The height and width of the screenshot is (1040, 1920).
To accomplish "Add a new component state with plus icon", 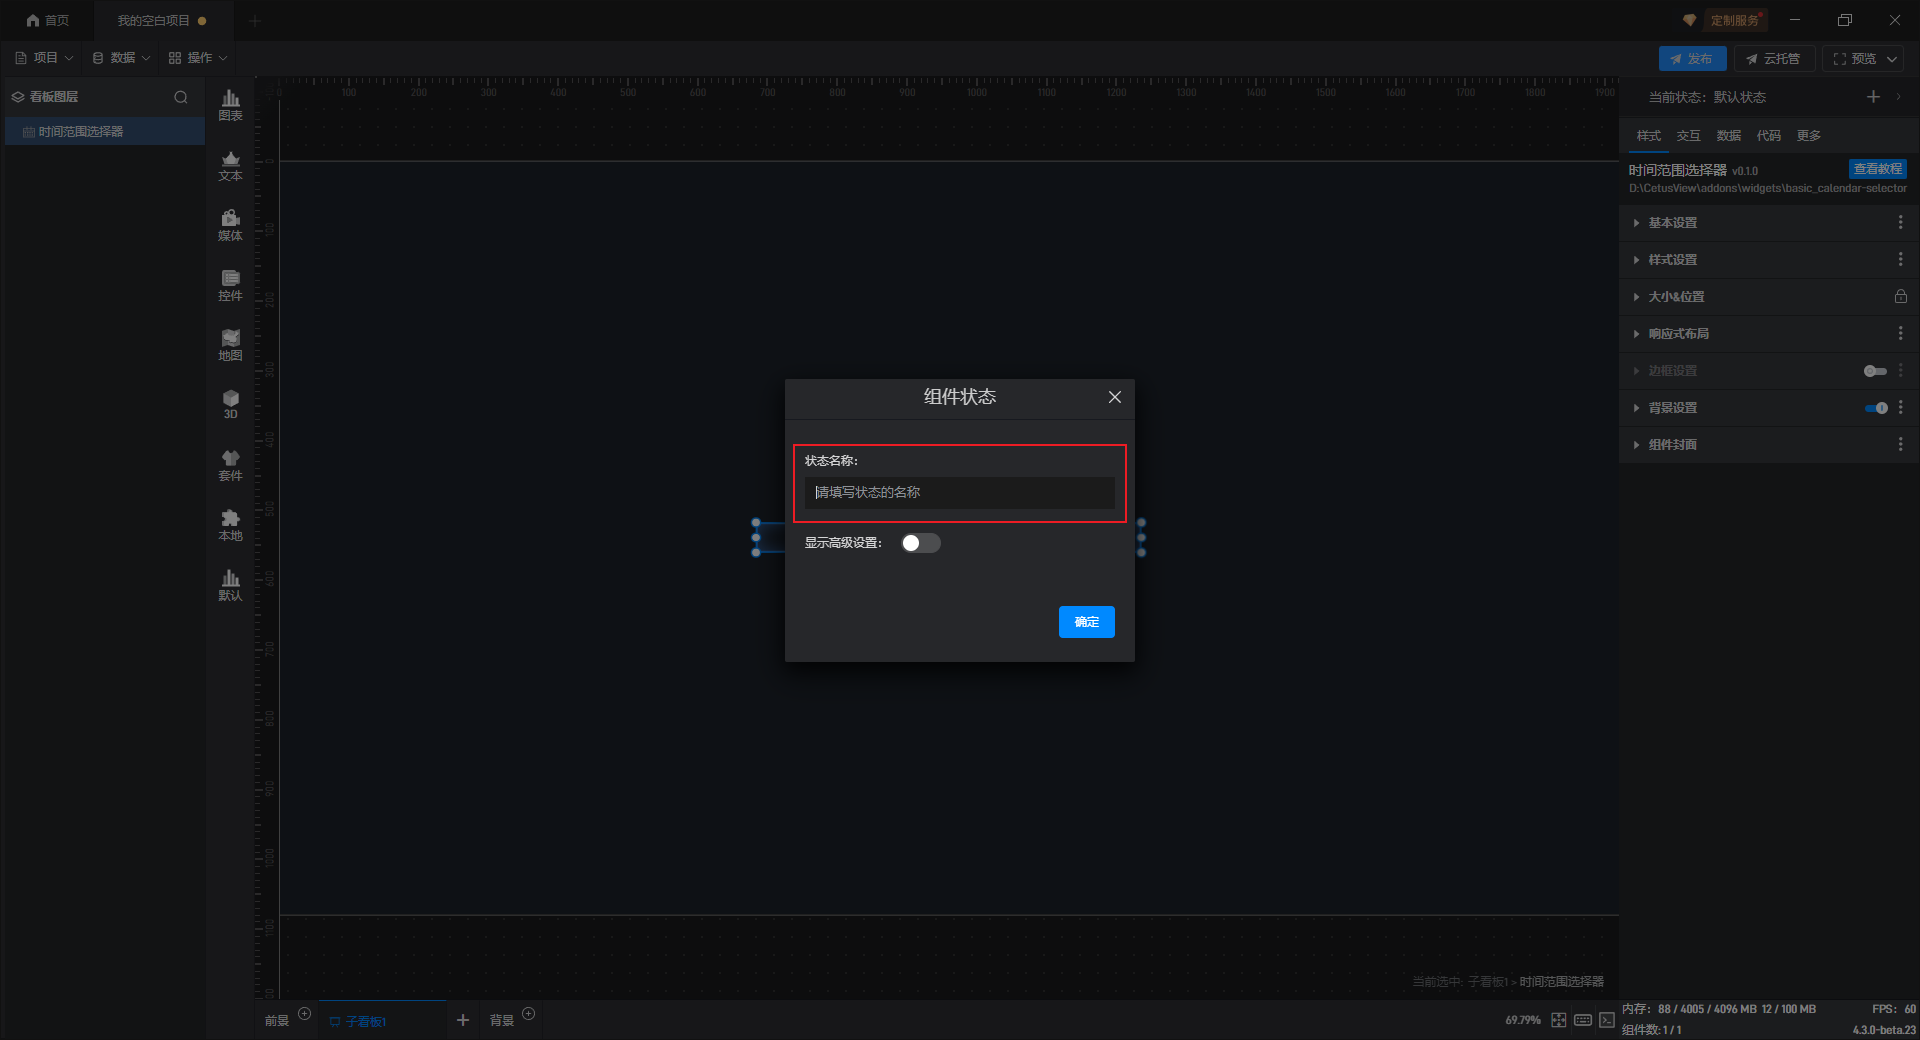I will 1873,97.
